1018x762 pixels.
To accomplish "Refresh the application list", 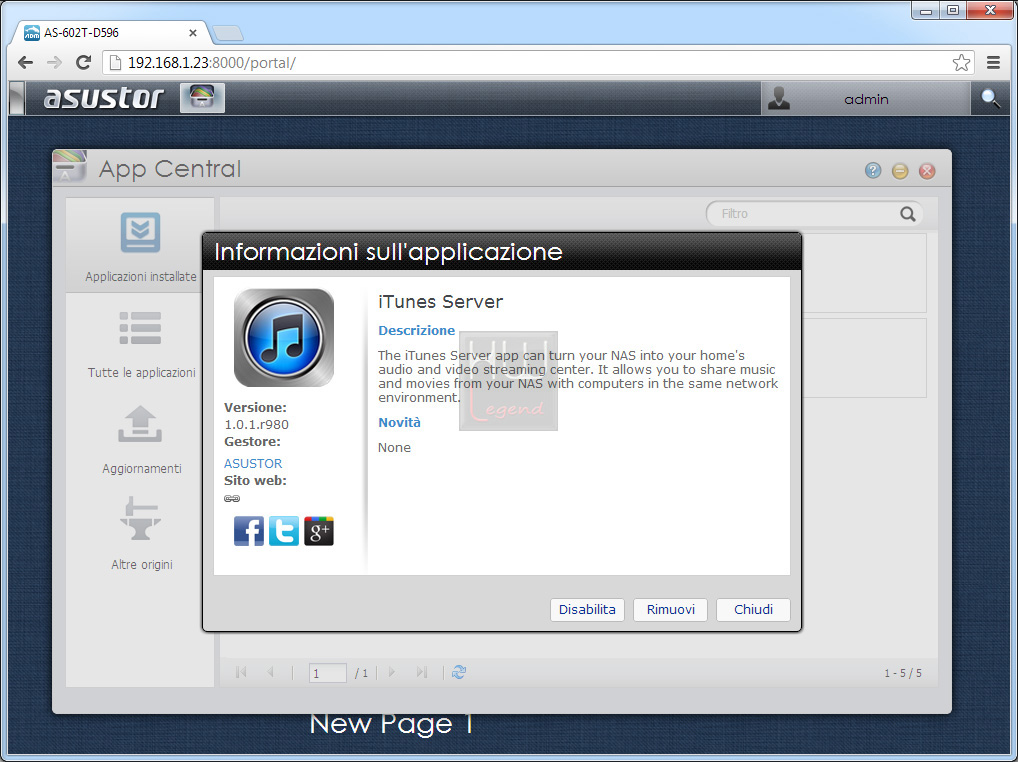I will 459,672.
